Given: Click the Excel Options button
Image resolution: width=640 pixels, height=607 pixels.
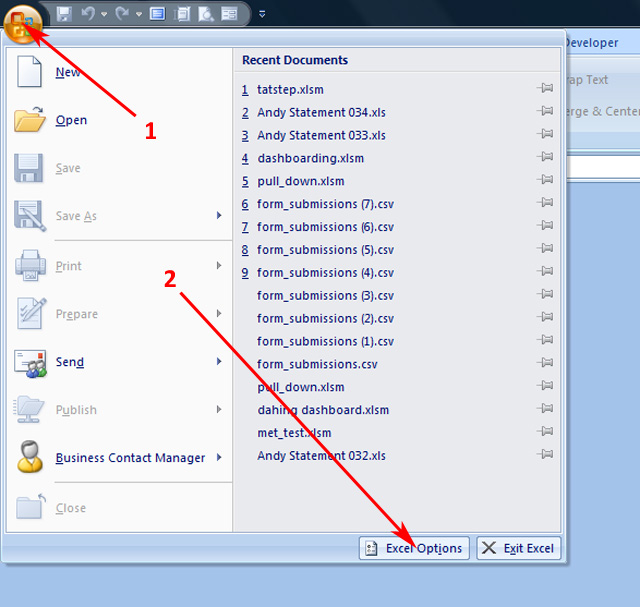Looking at the screenshot, I should (x=414, y=548).
